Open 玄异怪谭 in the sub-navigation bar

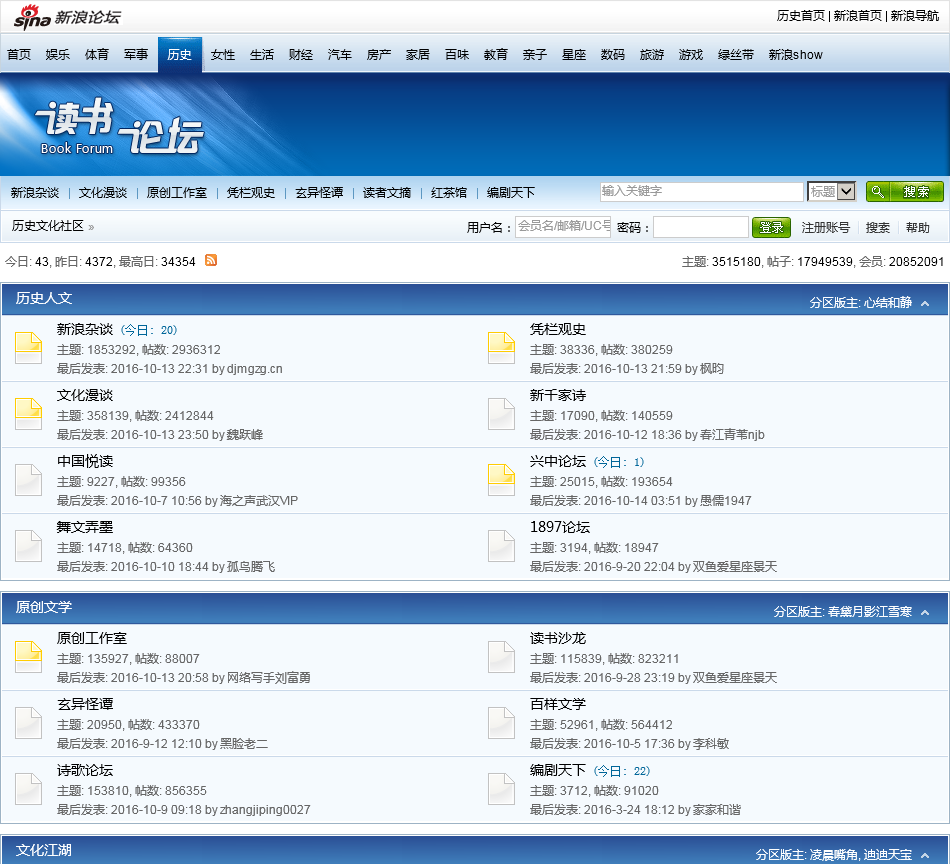coord(319,193)
